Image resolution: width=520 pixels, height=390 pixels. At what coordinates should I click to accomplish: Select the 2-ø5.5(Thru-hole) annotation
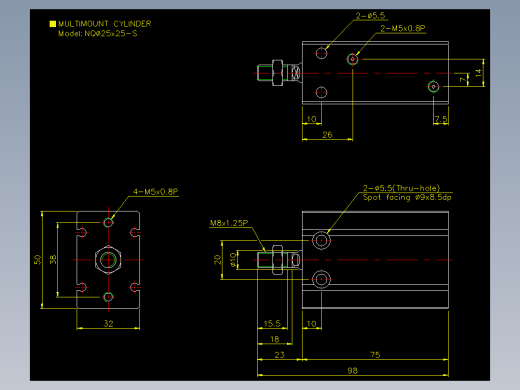click(401, 188)
